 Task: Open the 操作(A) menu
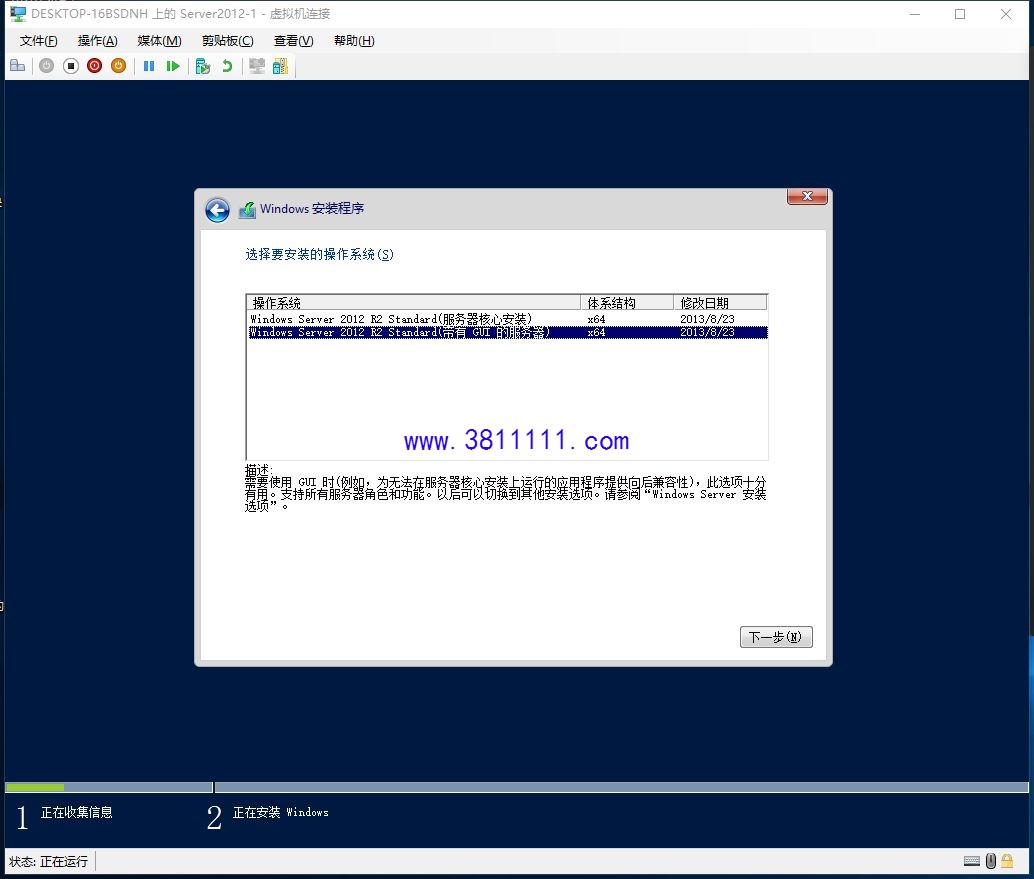pyautogui.click(x=98, y=41)
